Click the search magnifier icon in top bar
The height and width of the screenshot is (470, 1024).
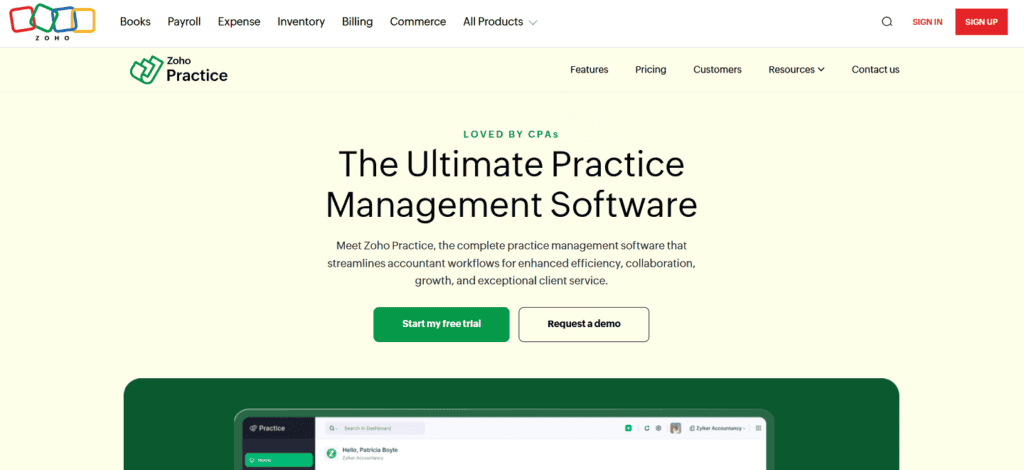point(886,22)
